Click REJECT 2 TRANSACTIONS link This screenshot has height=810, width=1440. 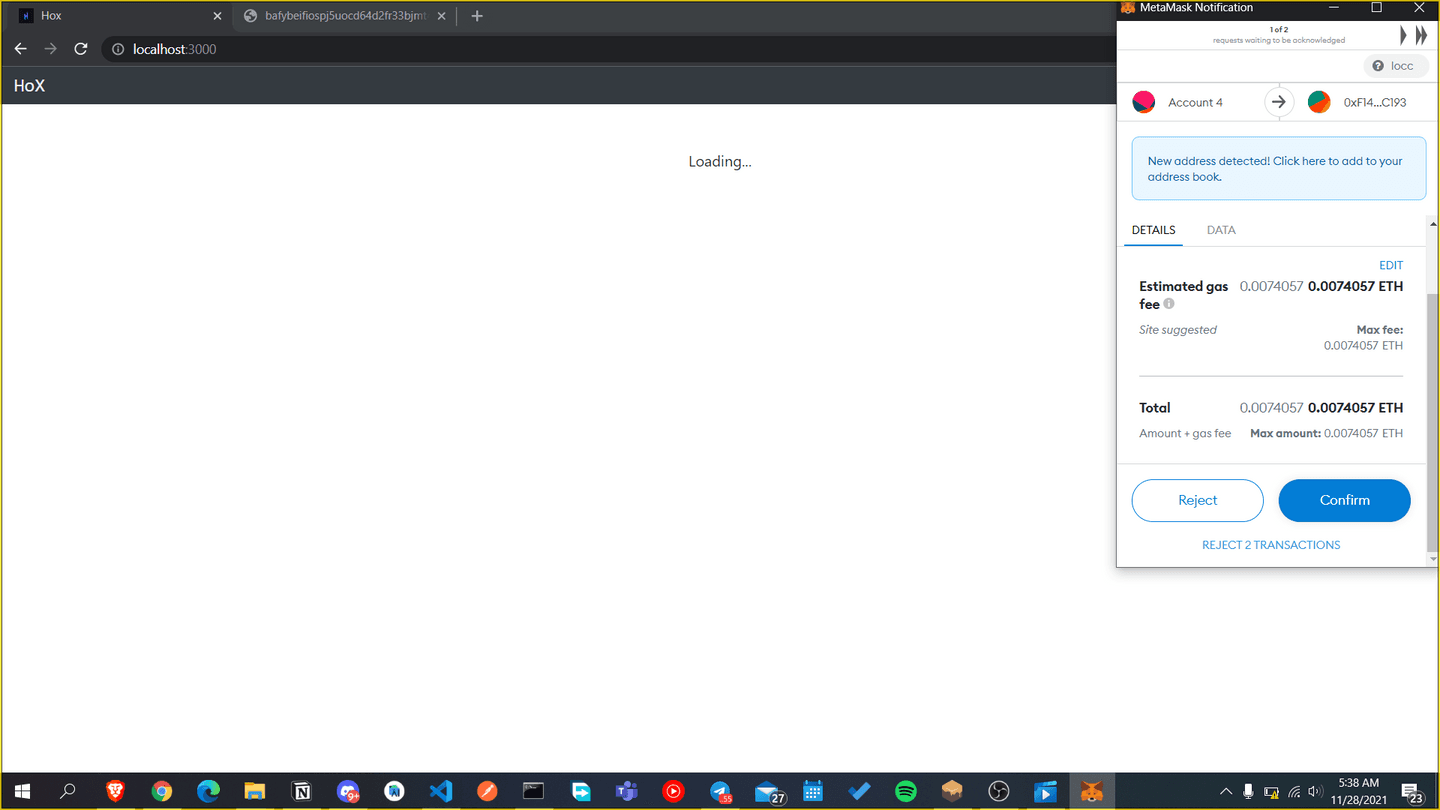(x=1271, y=545)
